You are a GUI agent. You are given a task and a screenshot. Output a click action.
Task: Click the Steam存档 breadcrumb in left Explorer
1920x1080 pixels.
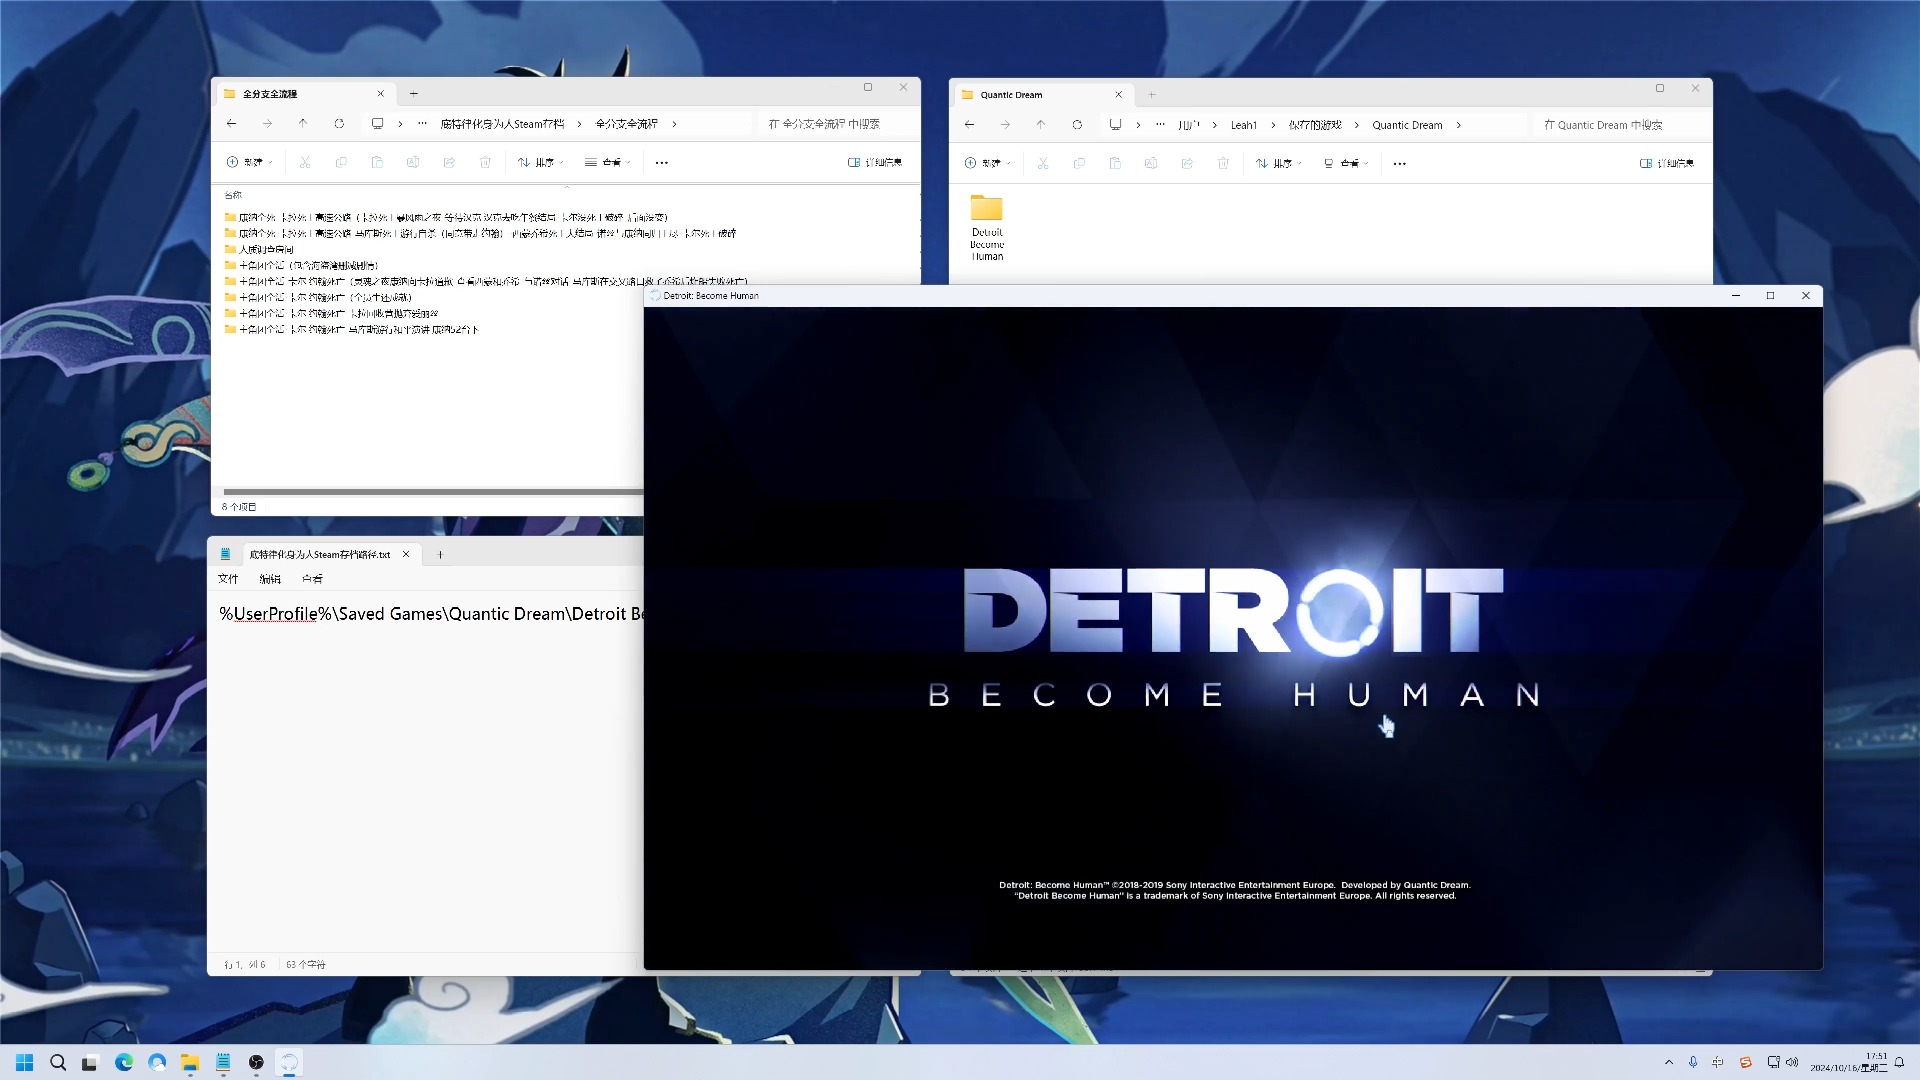pyautogui.click(x=502, y=124)
